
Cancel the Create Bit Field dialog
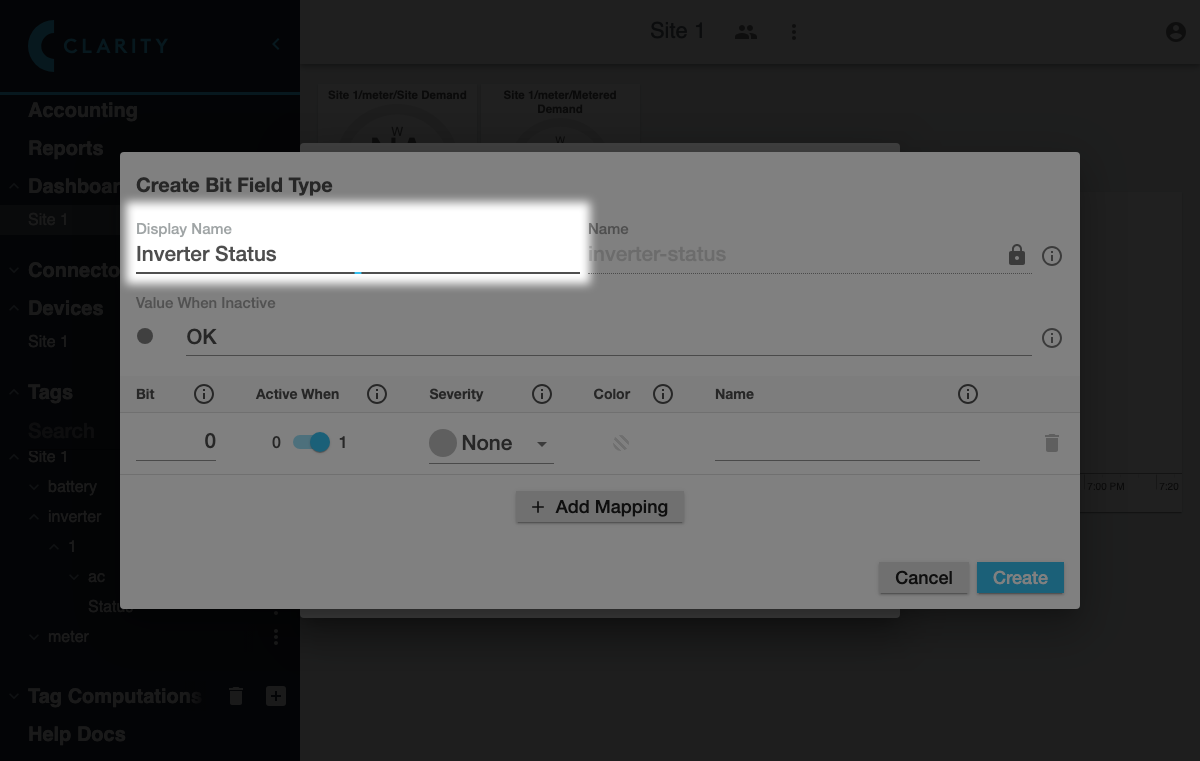923,578
